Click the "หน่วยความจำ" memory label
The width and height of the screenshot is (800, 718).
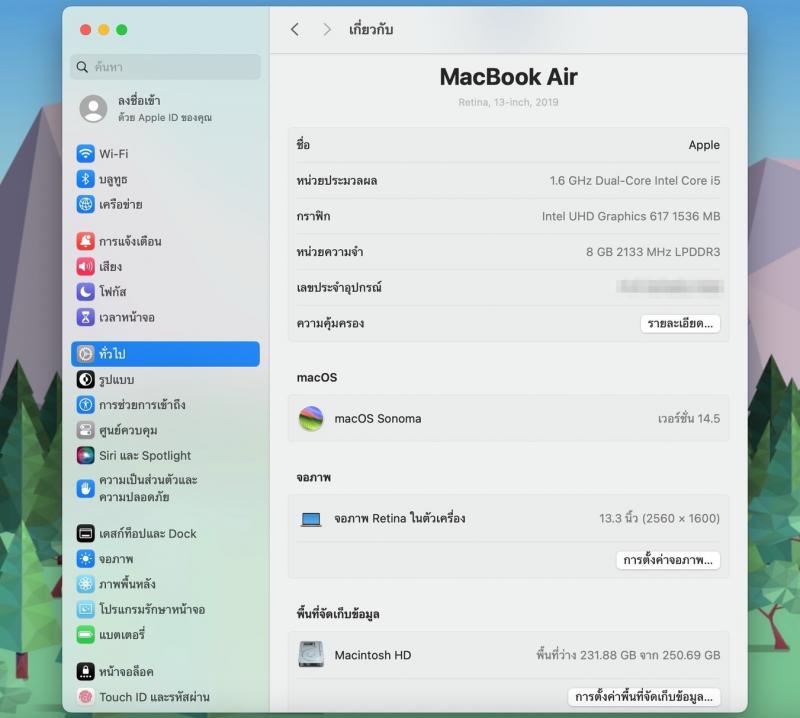[x=330, y=252]
